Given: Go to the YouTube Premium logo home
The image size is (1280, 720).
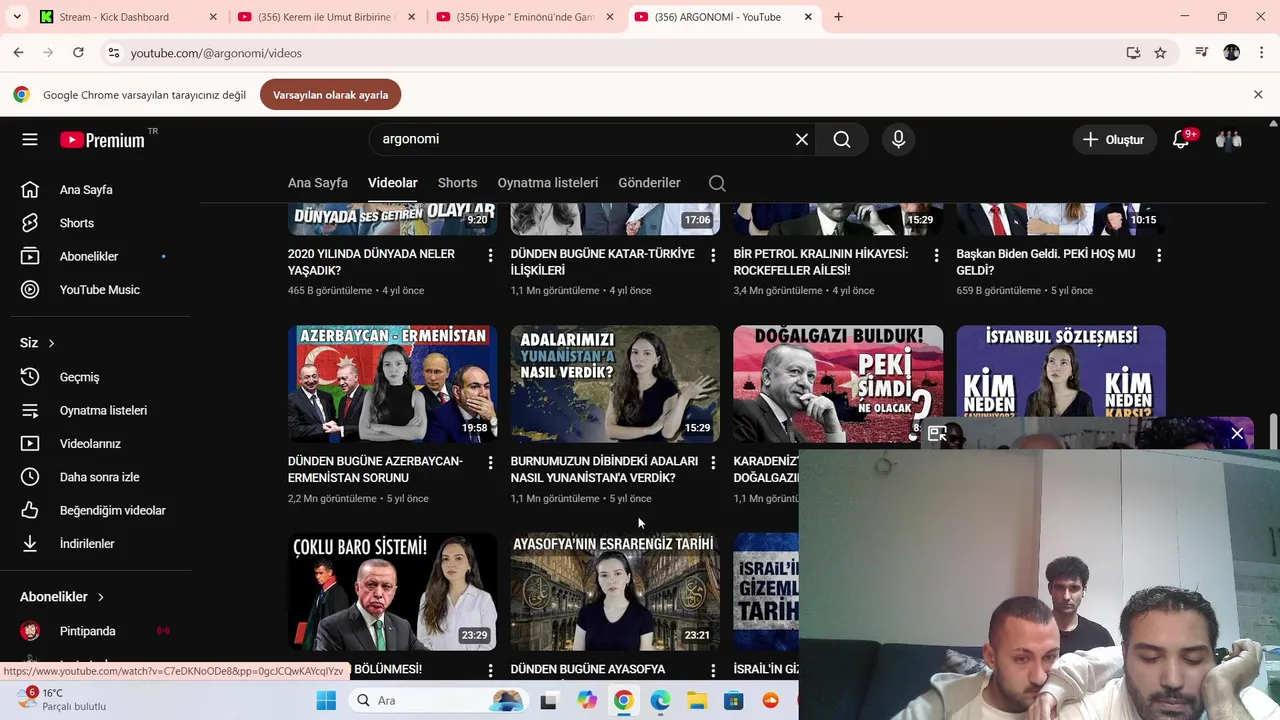Looking at the screenshot, I should tap(102, 140).
